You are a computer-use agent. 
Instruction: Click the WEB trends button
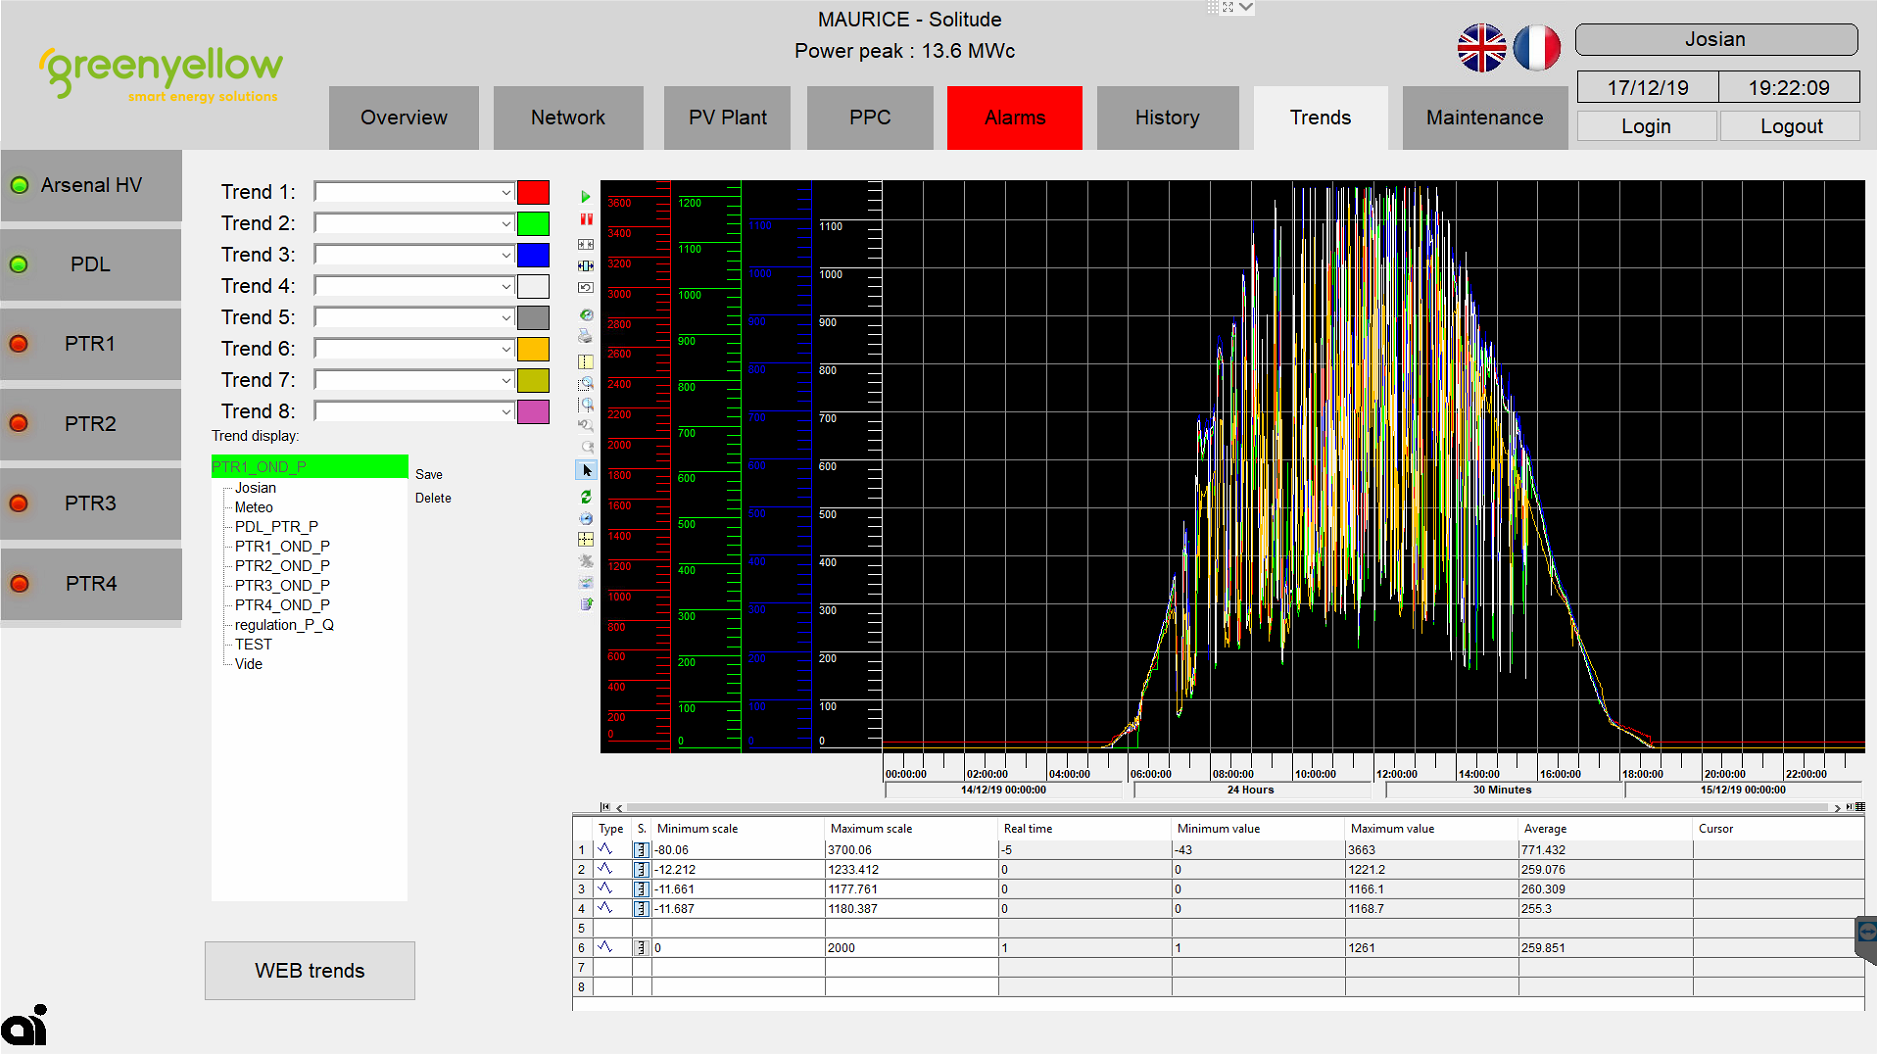pos(310,970)
